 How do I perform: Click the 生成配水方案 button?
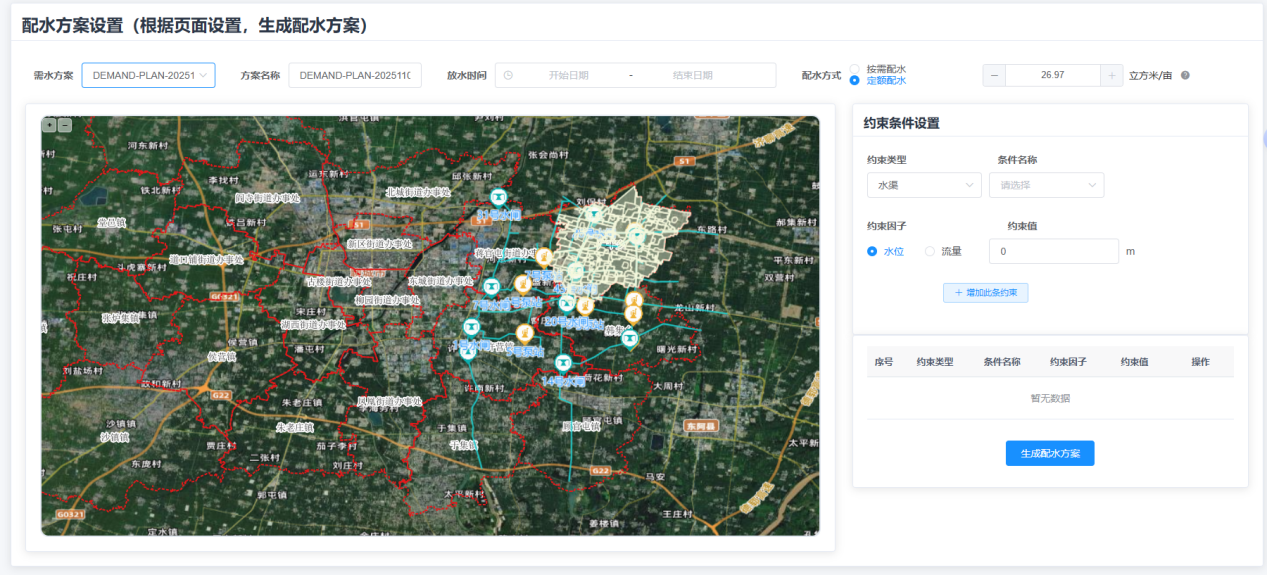tap(1050, 453)
